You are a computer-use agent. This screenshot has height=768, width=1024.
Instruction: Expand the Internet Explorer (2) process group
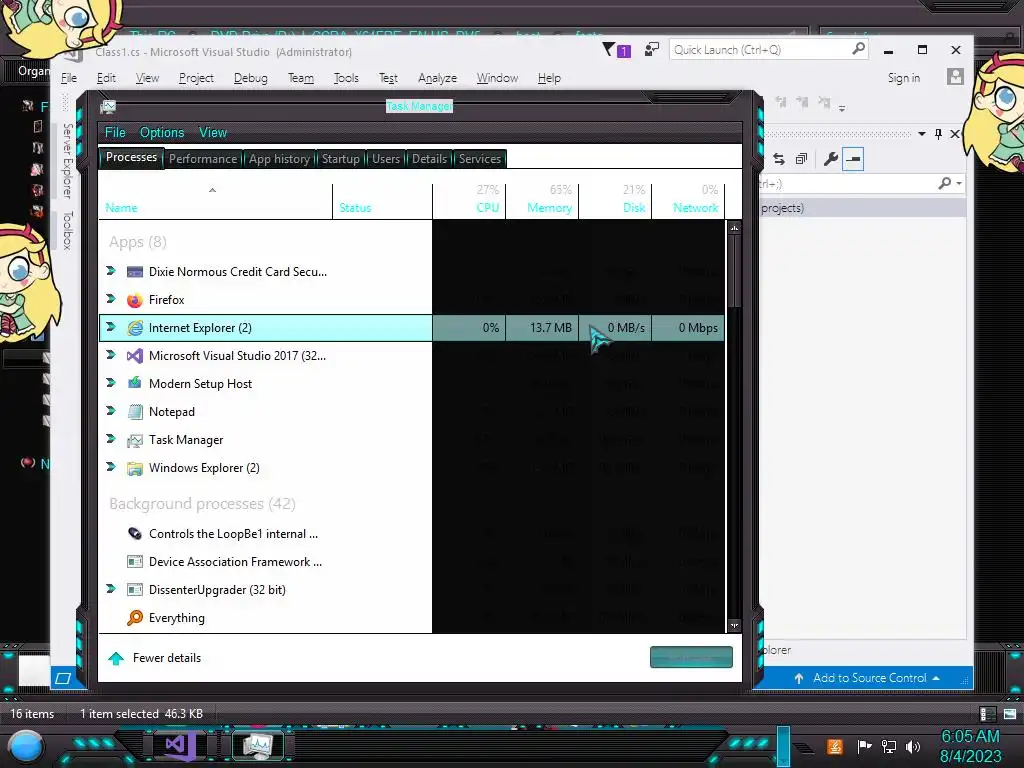[111, 327]
